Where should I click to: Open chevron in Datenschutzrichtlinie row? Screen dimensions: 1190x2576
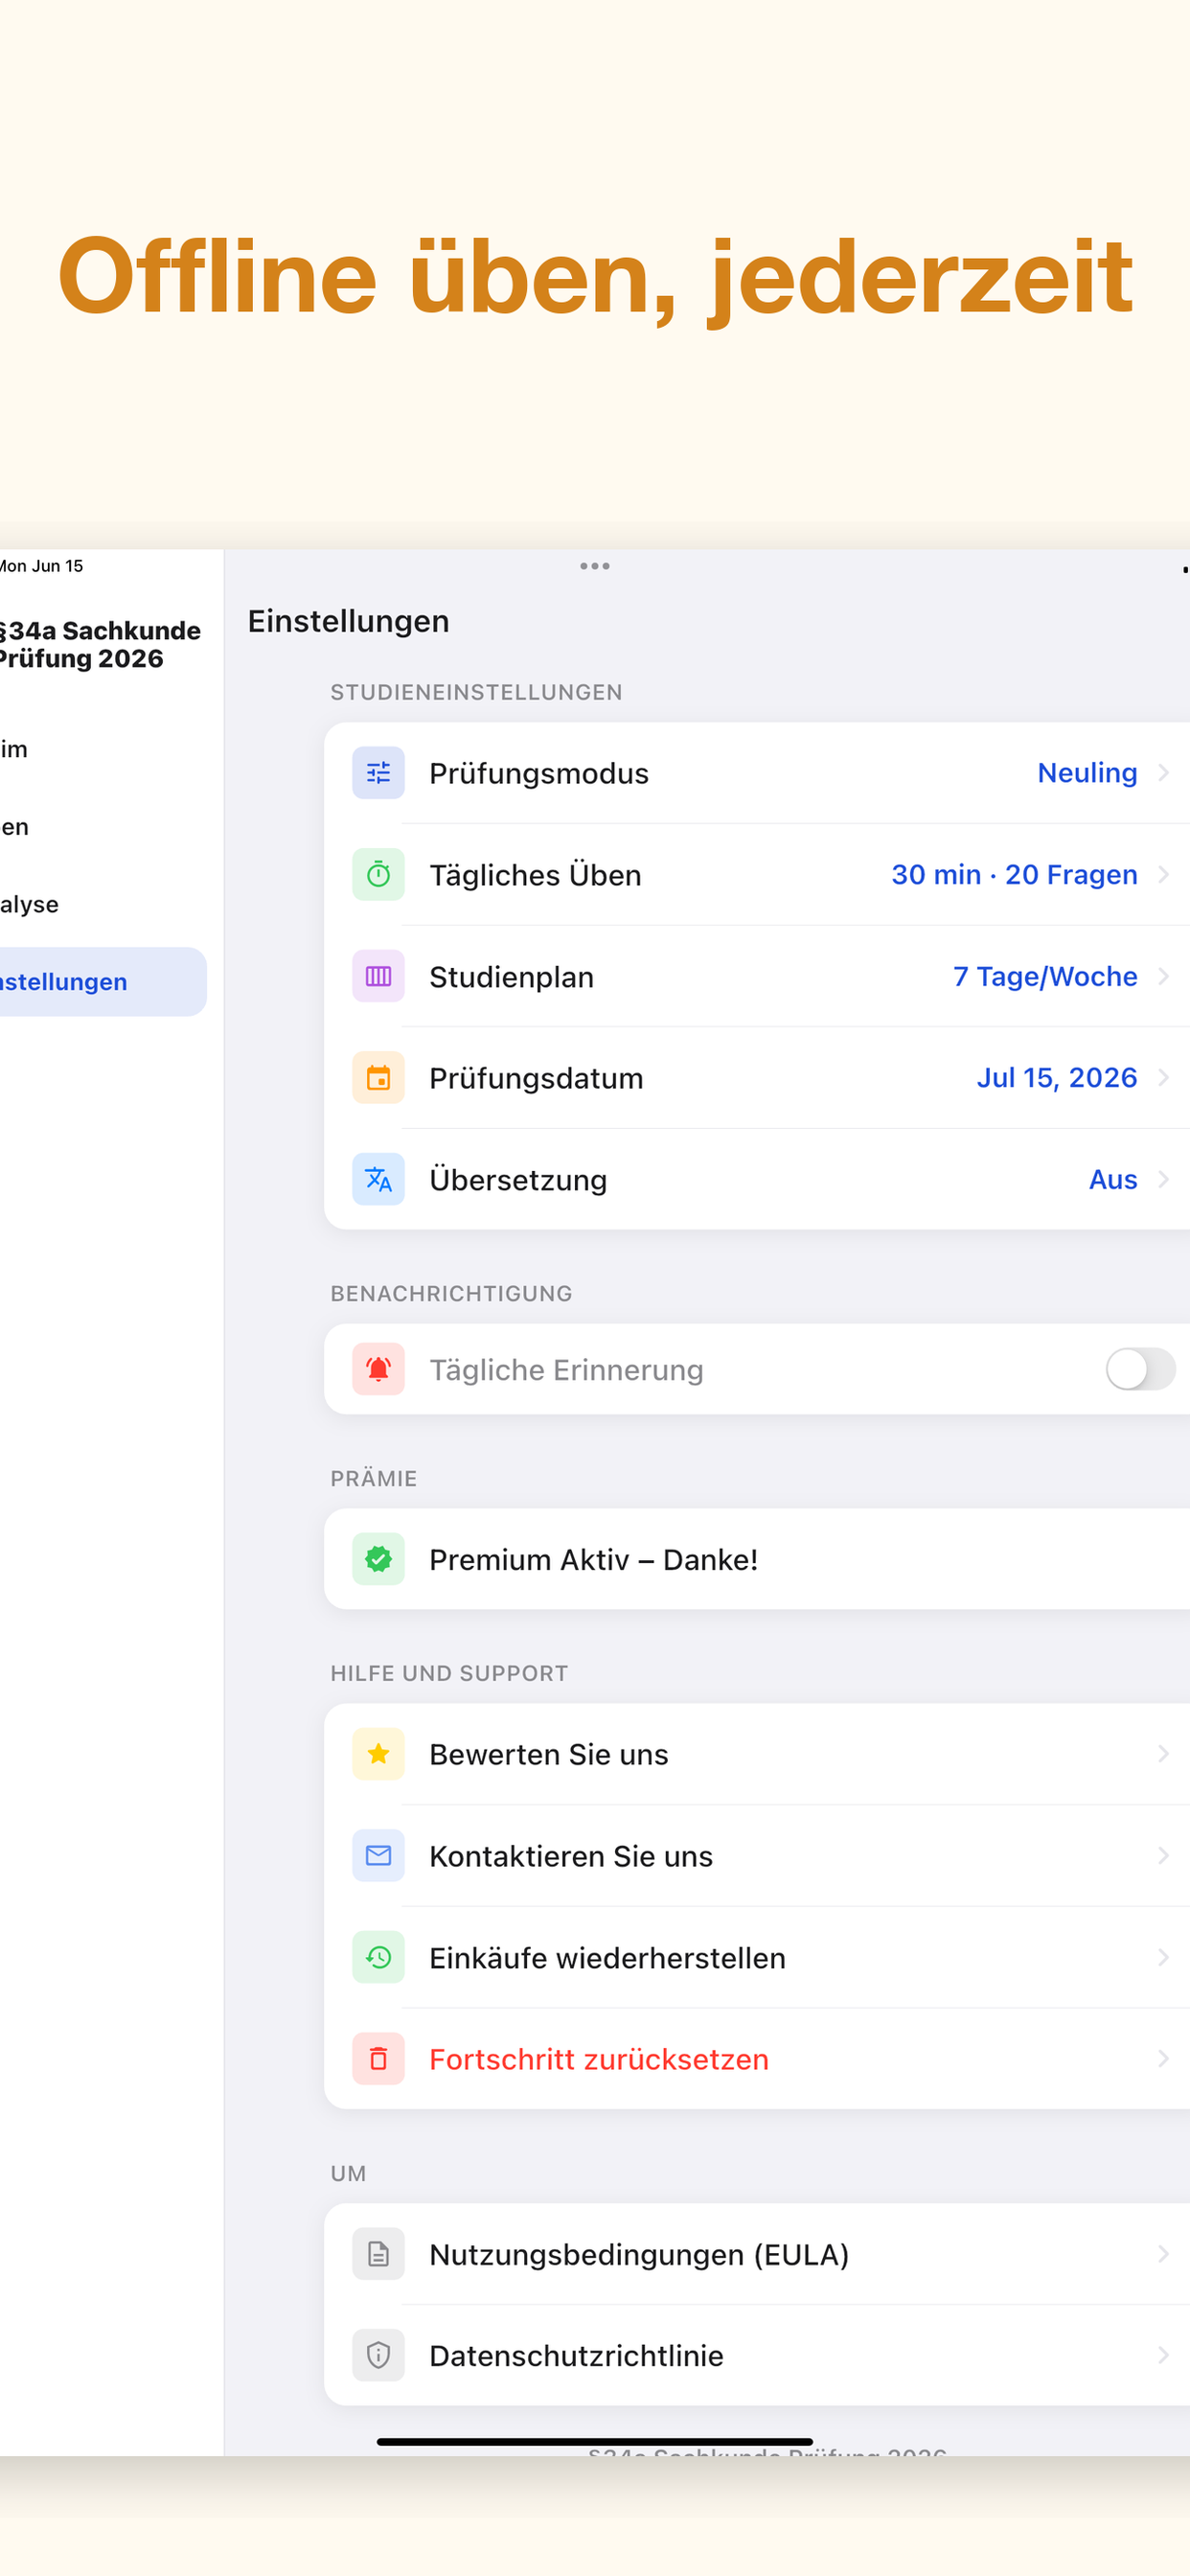[x=1163, y=2355]
